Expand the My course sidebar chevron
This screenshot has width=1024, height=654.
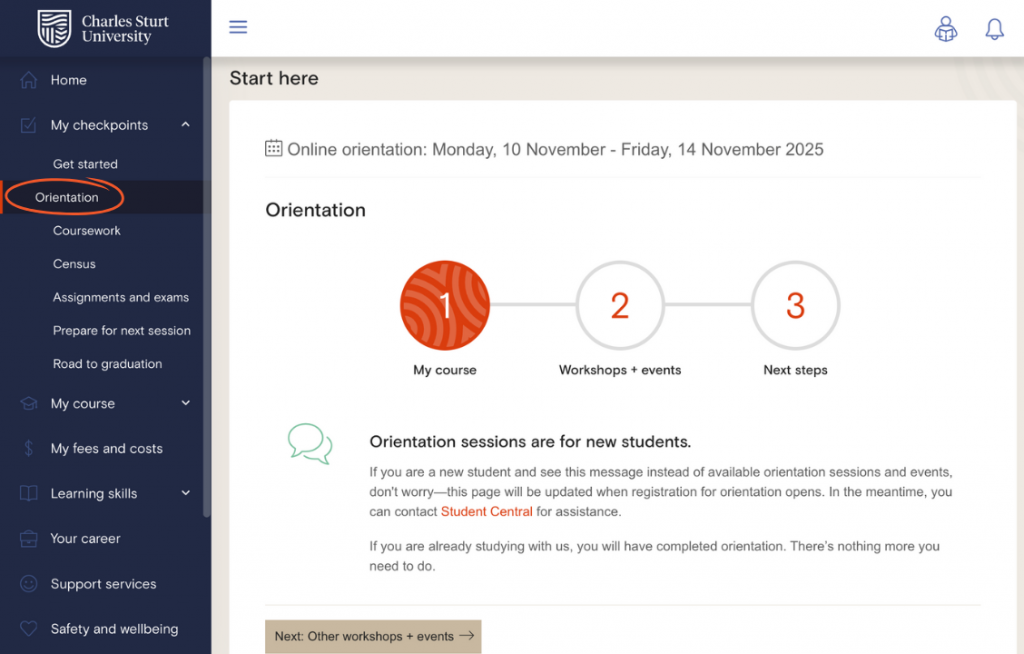tap(185, 404)
